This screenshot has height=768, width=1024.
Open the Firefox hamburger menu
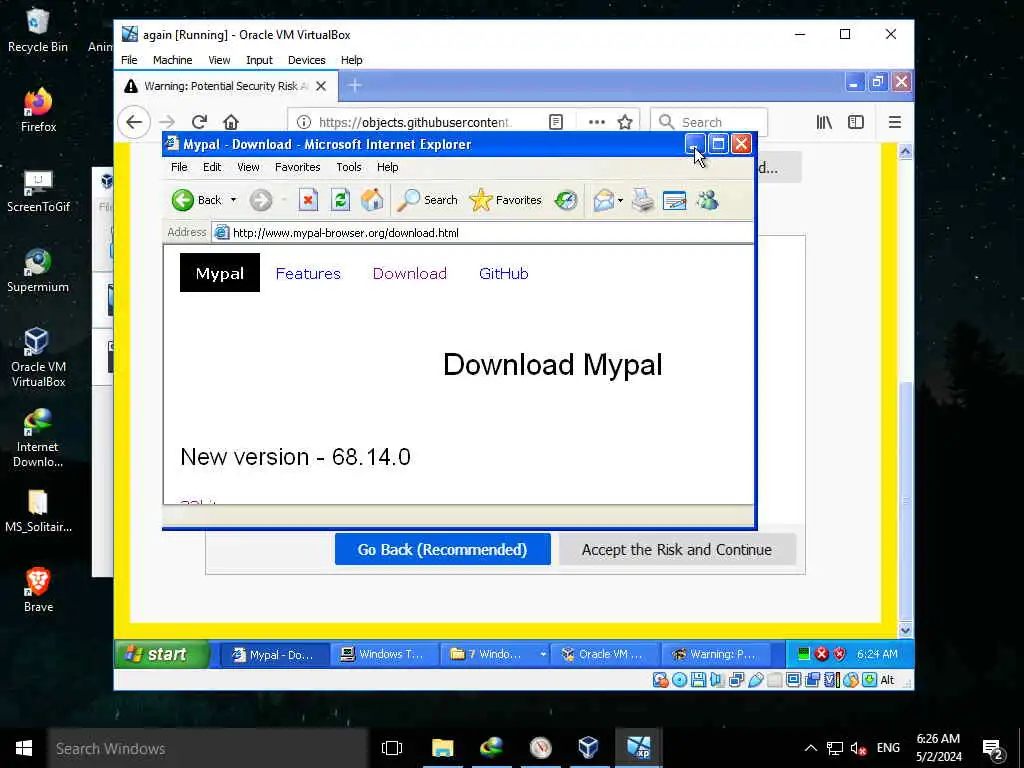pos(895,122)
